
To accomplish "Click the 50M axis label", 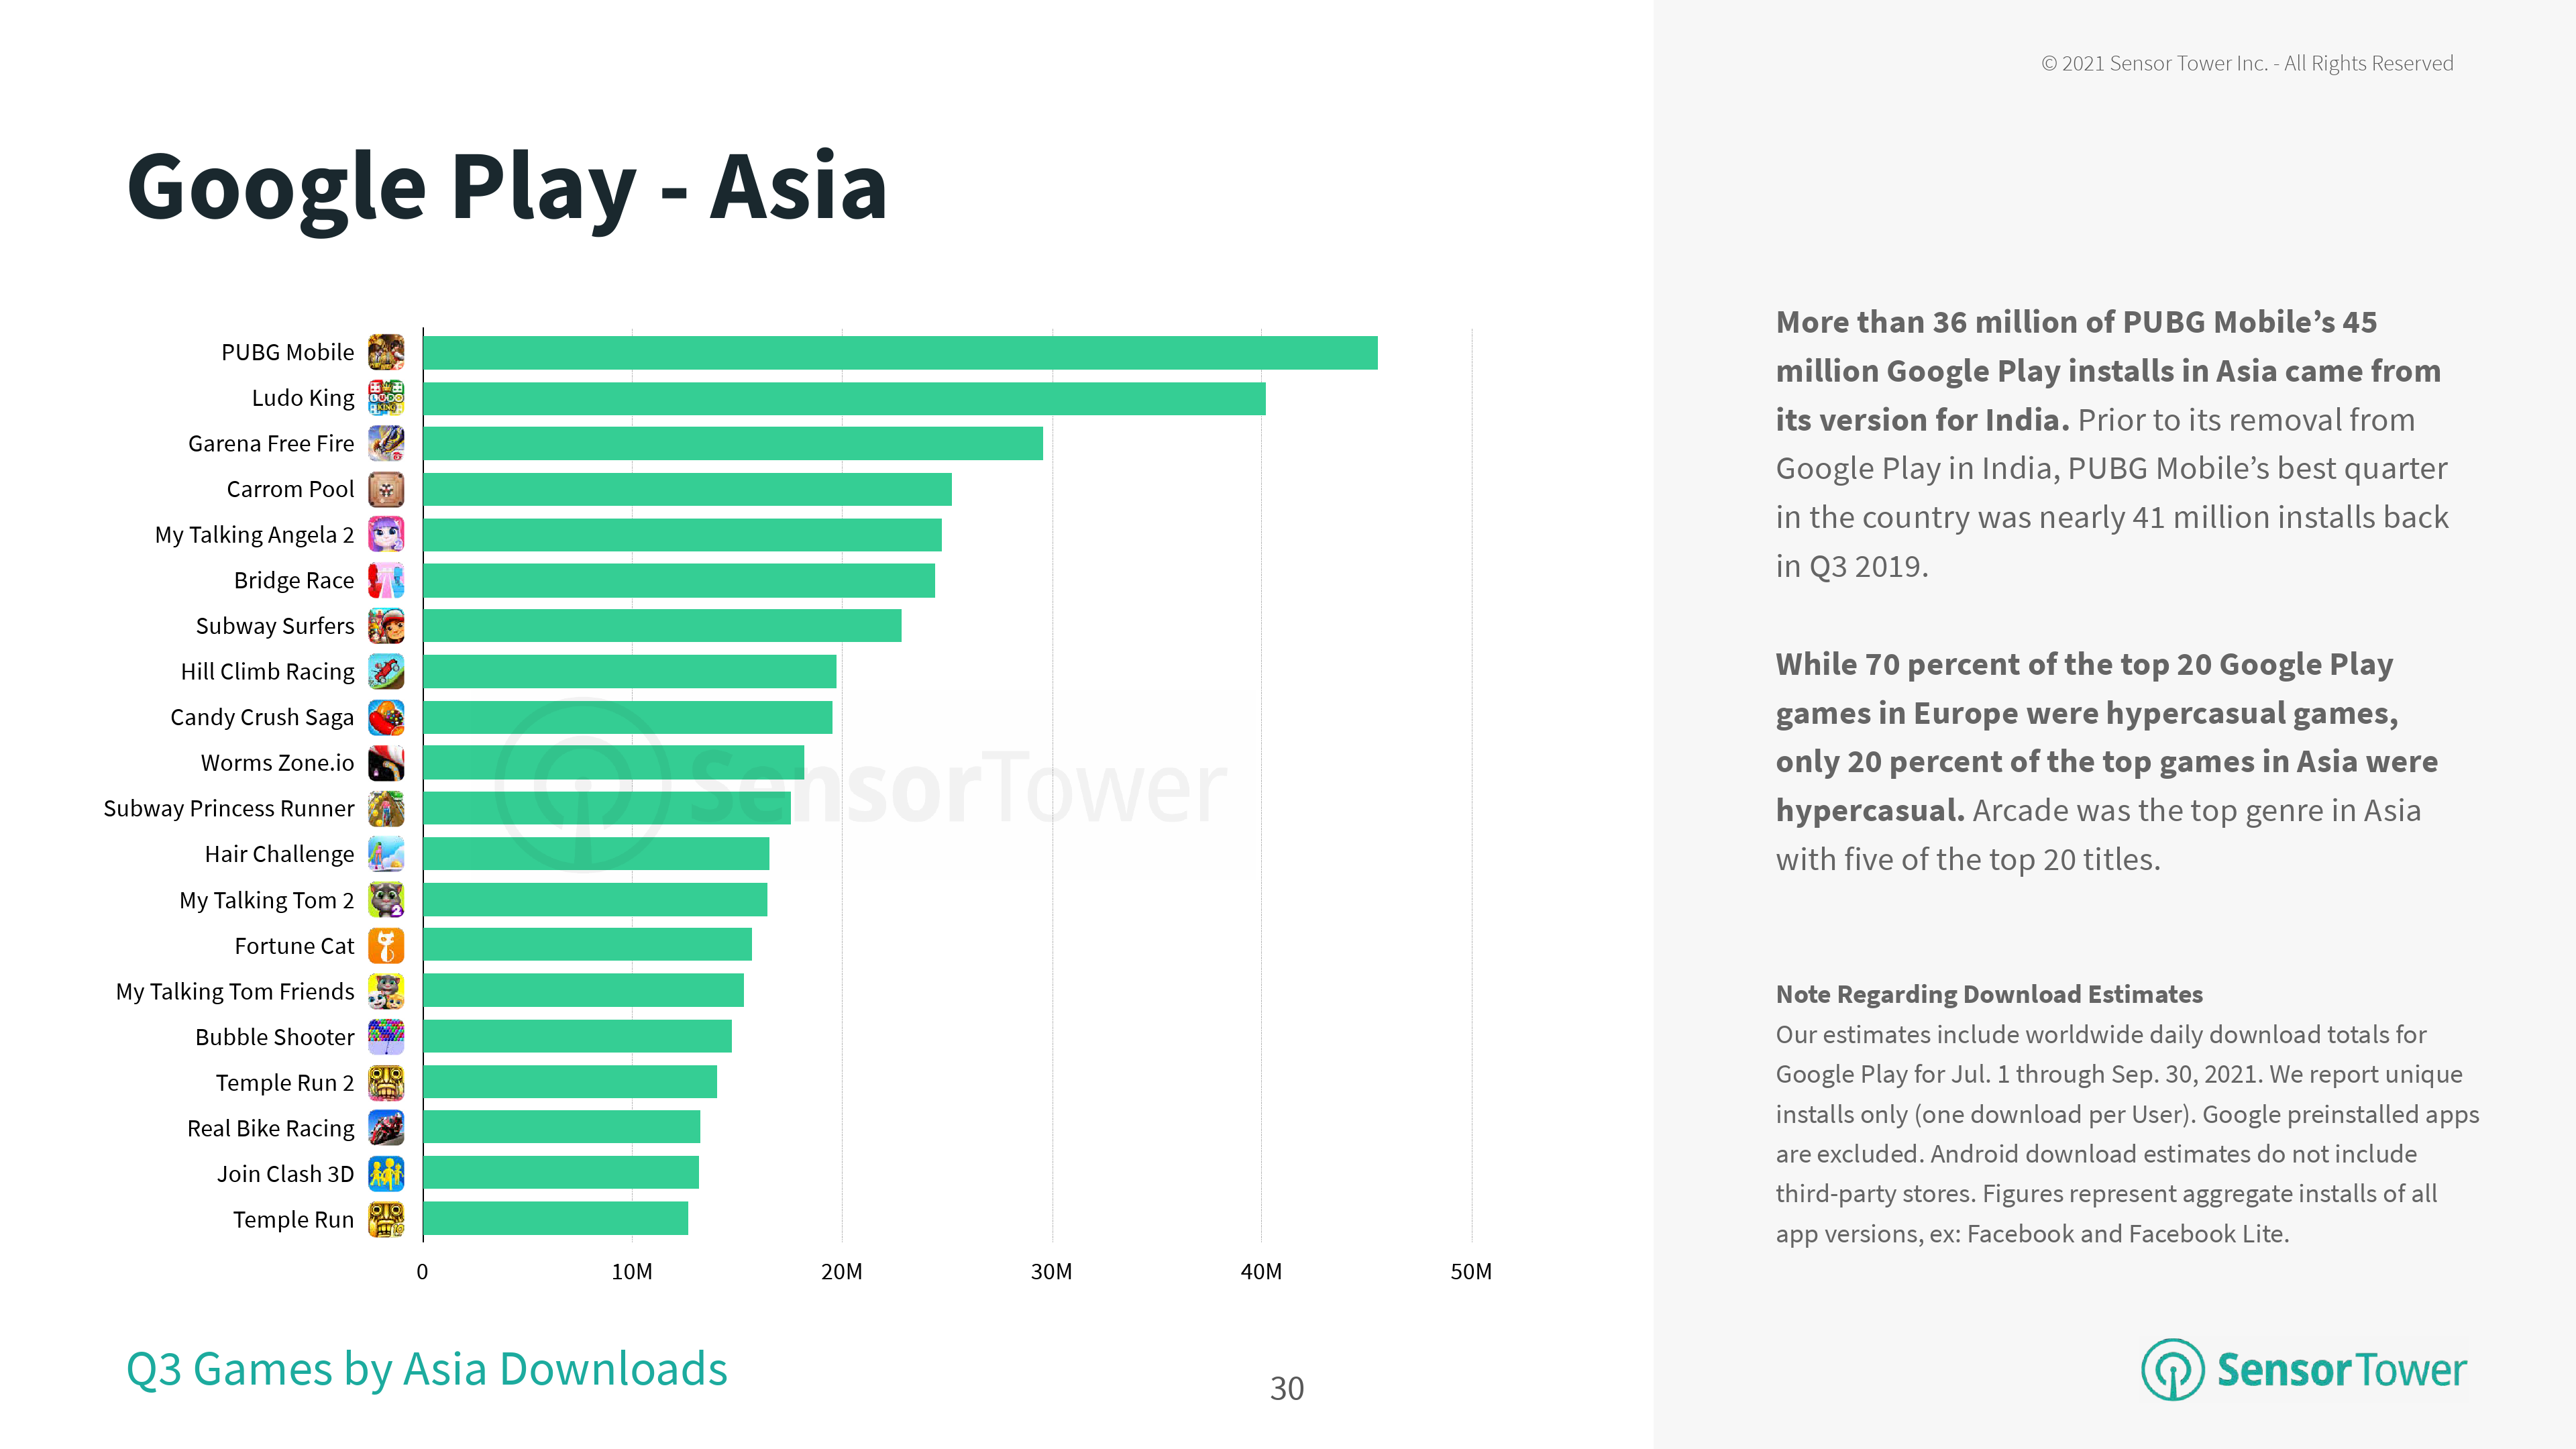I will tap(1471, 1272).
